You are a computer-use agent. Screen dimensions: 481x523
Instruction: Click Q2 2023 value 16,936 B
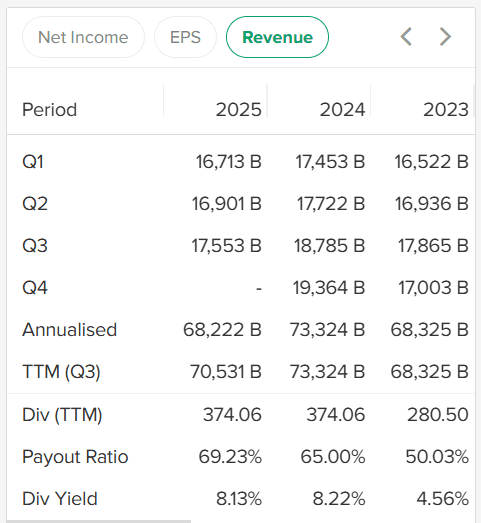tap(432, 204)
